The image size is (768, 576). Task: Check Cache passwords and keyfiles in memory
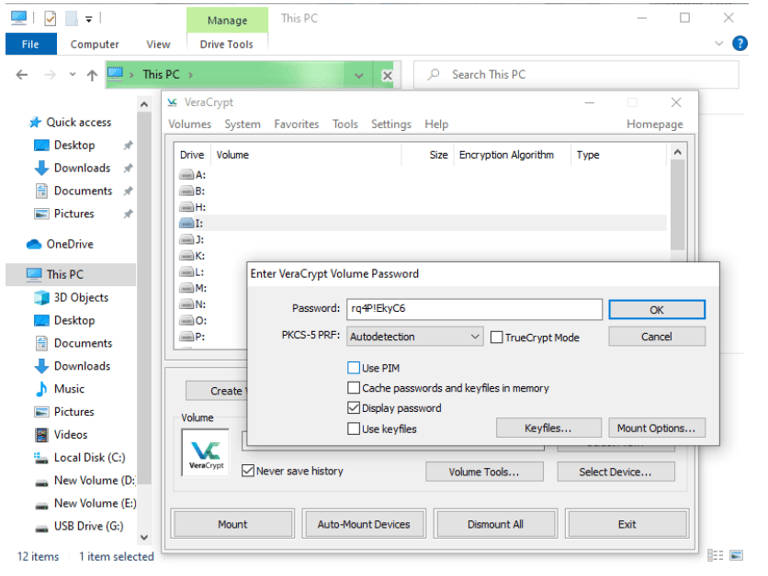pyautogui.click(x=353, y=388)
